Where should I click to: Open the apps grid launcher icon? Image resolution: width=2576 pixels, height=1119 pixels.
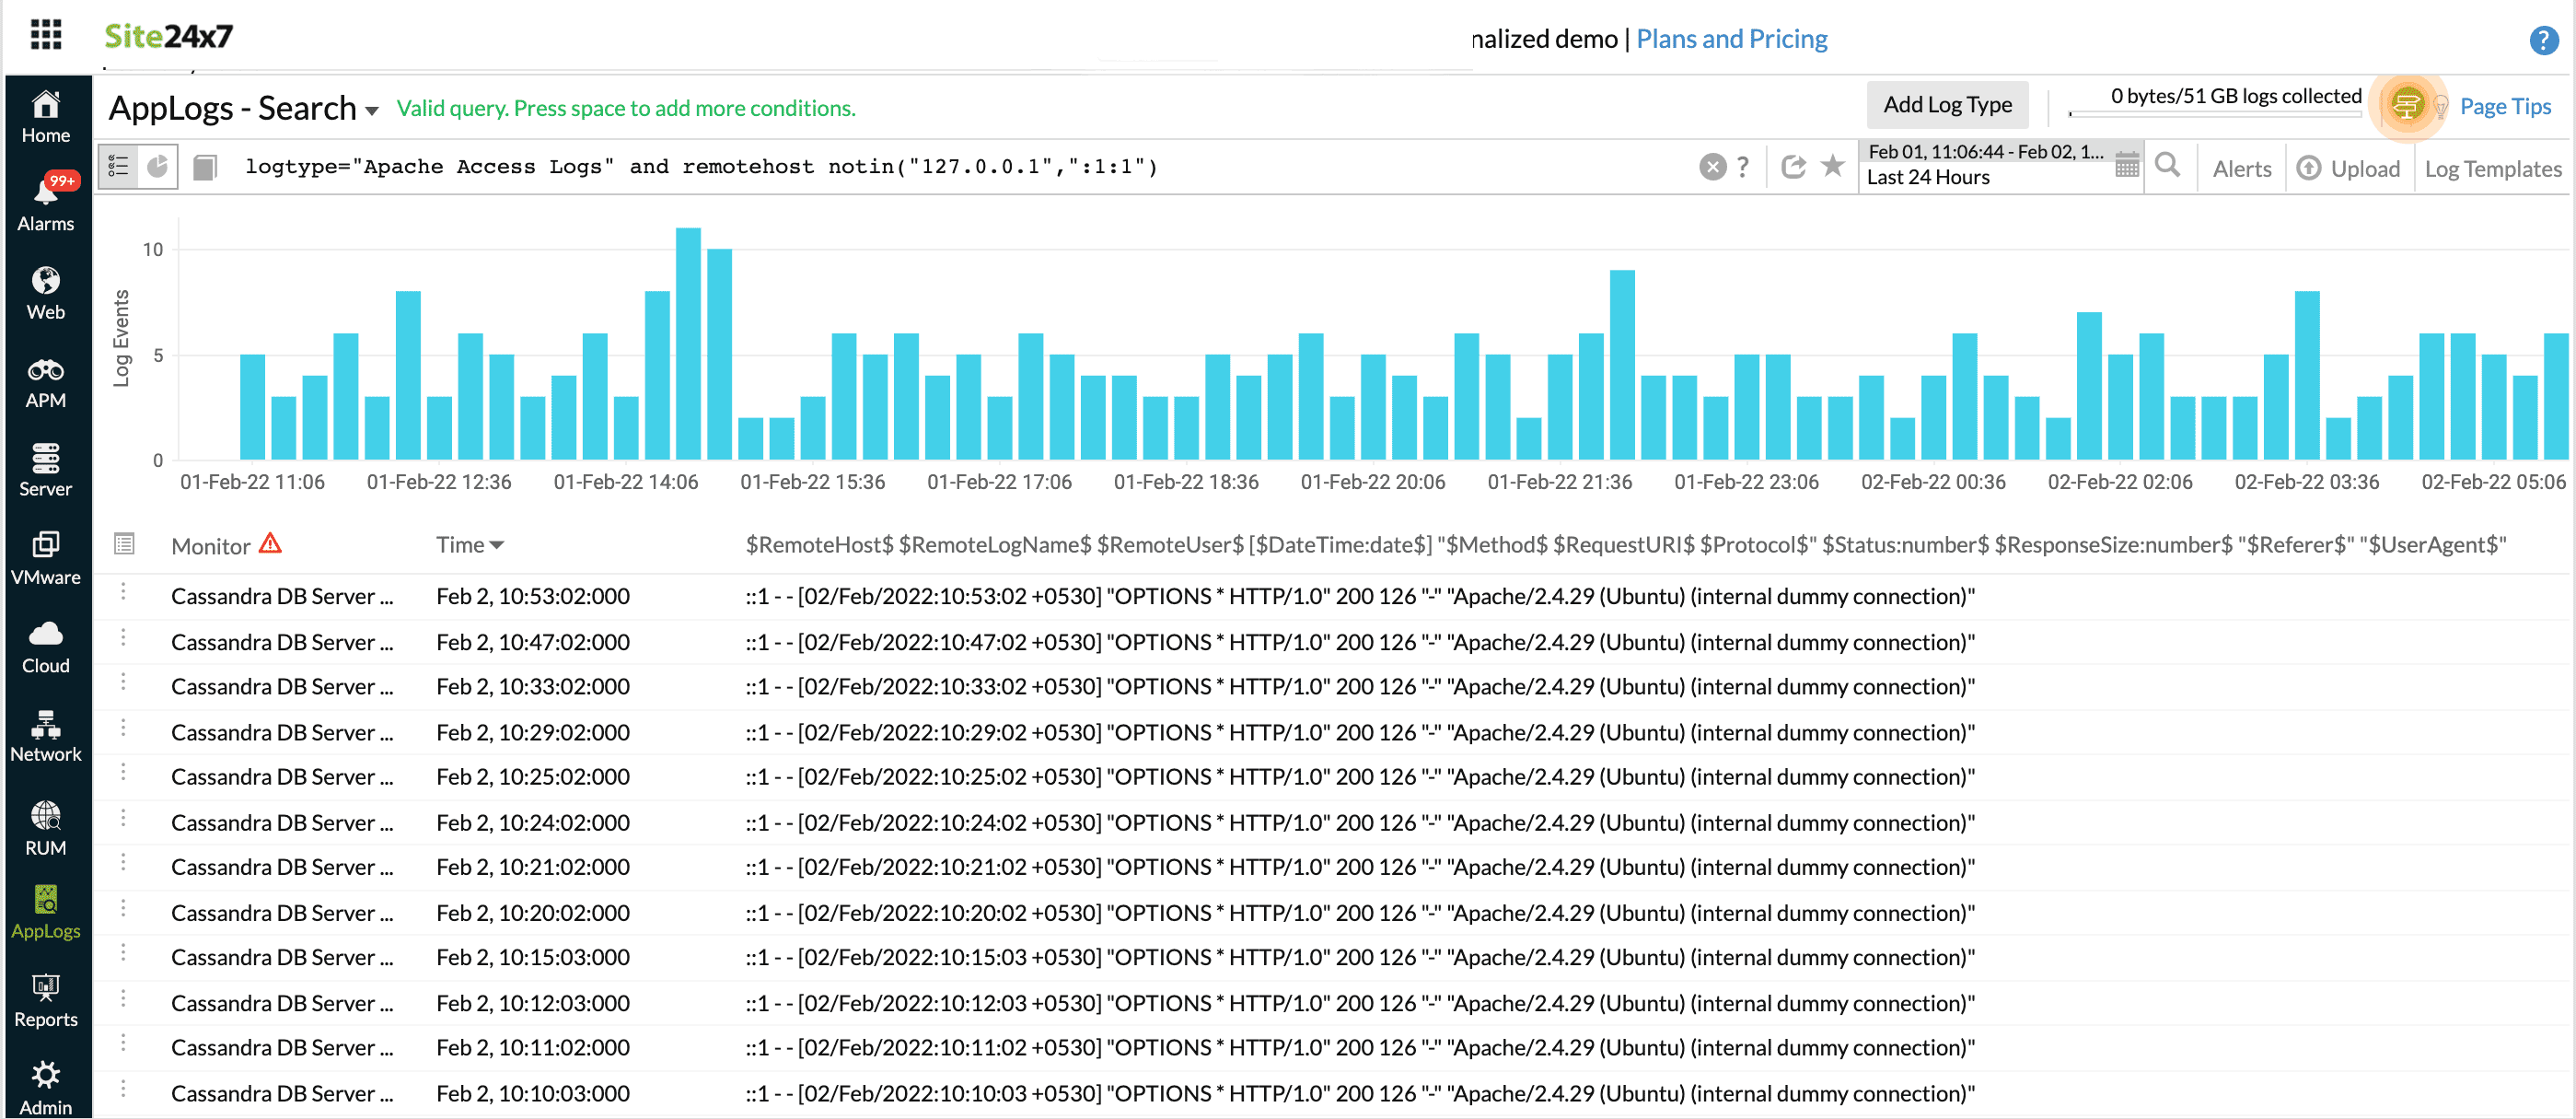click(46, 35)
